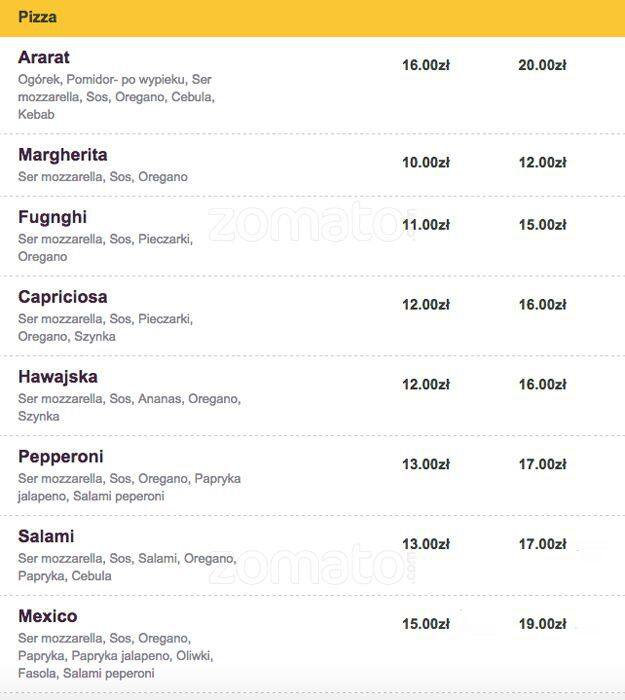Viewport: 625px width, 700px height.
Task: Click the 11.00zł price for Fugnghi
Action: point(426,224)
